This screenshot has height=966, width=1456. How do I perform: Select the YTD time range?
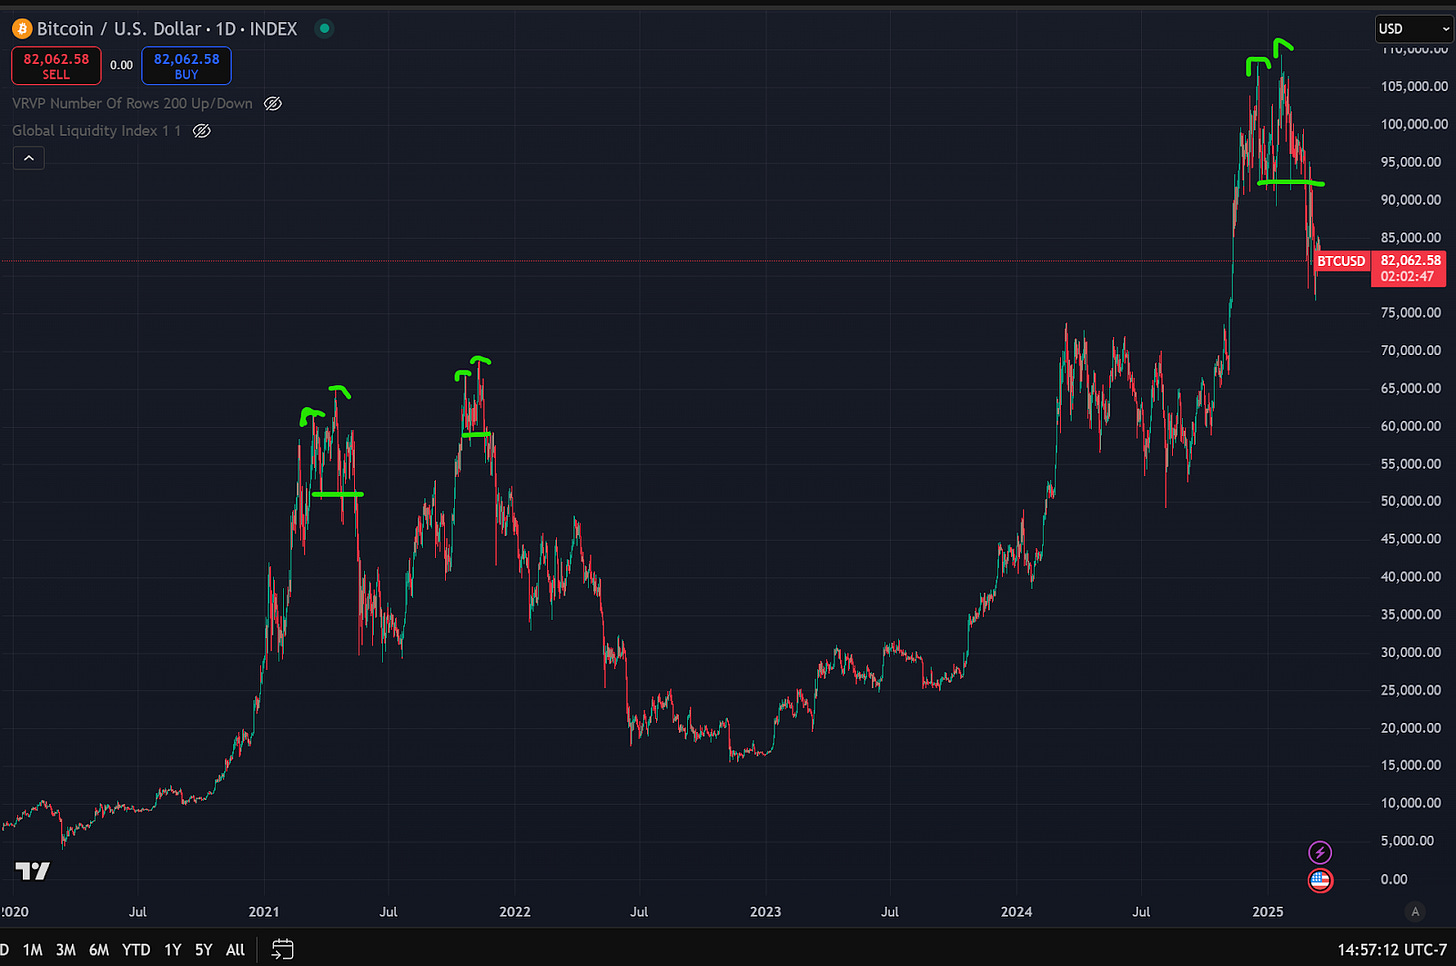click(x=136, y=950)
